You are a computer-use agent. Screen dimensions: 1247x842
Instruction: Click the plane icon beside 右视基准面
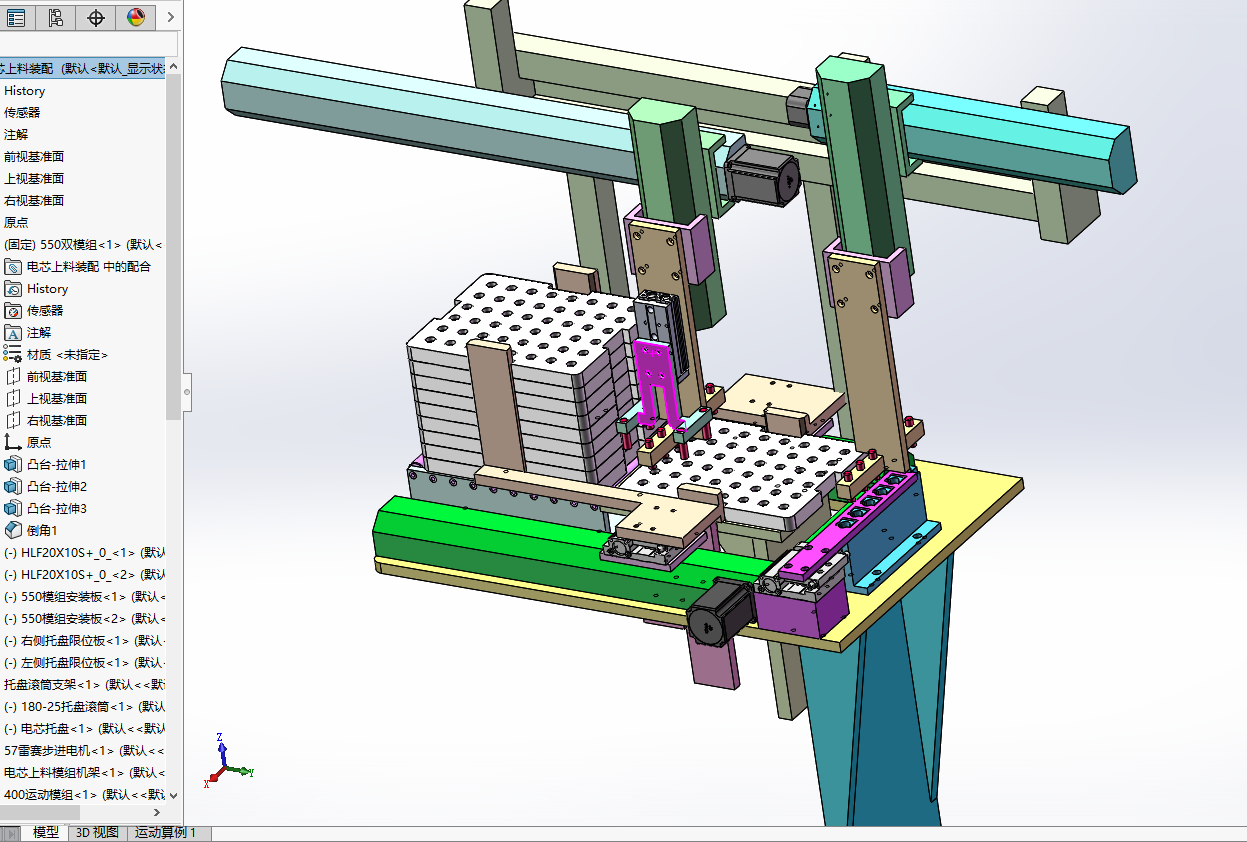(13, 420)
